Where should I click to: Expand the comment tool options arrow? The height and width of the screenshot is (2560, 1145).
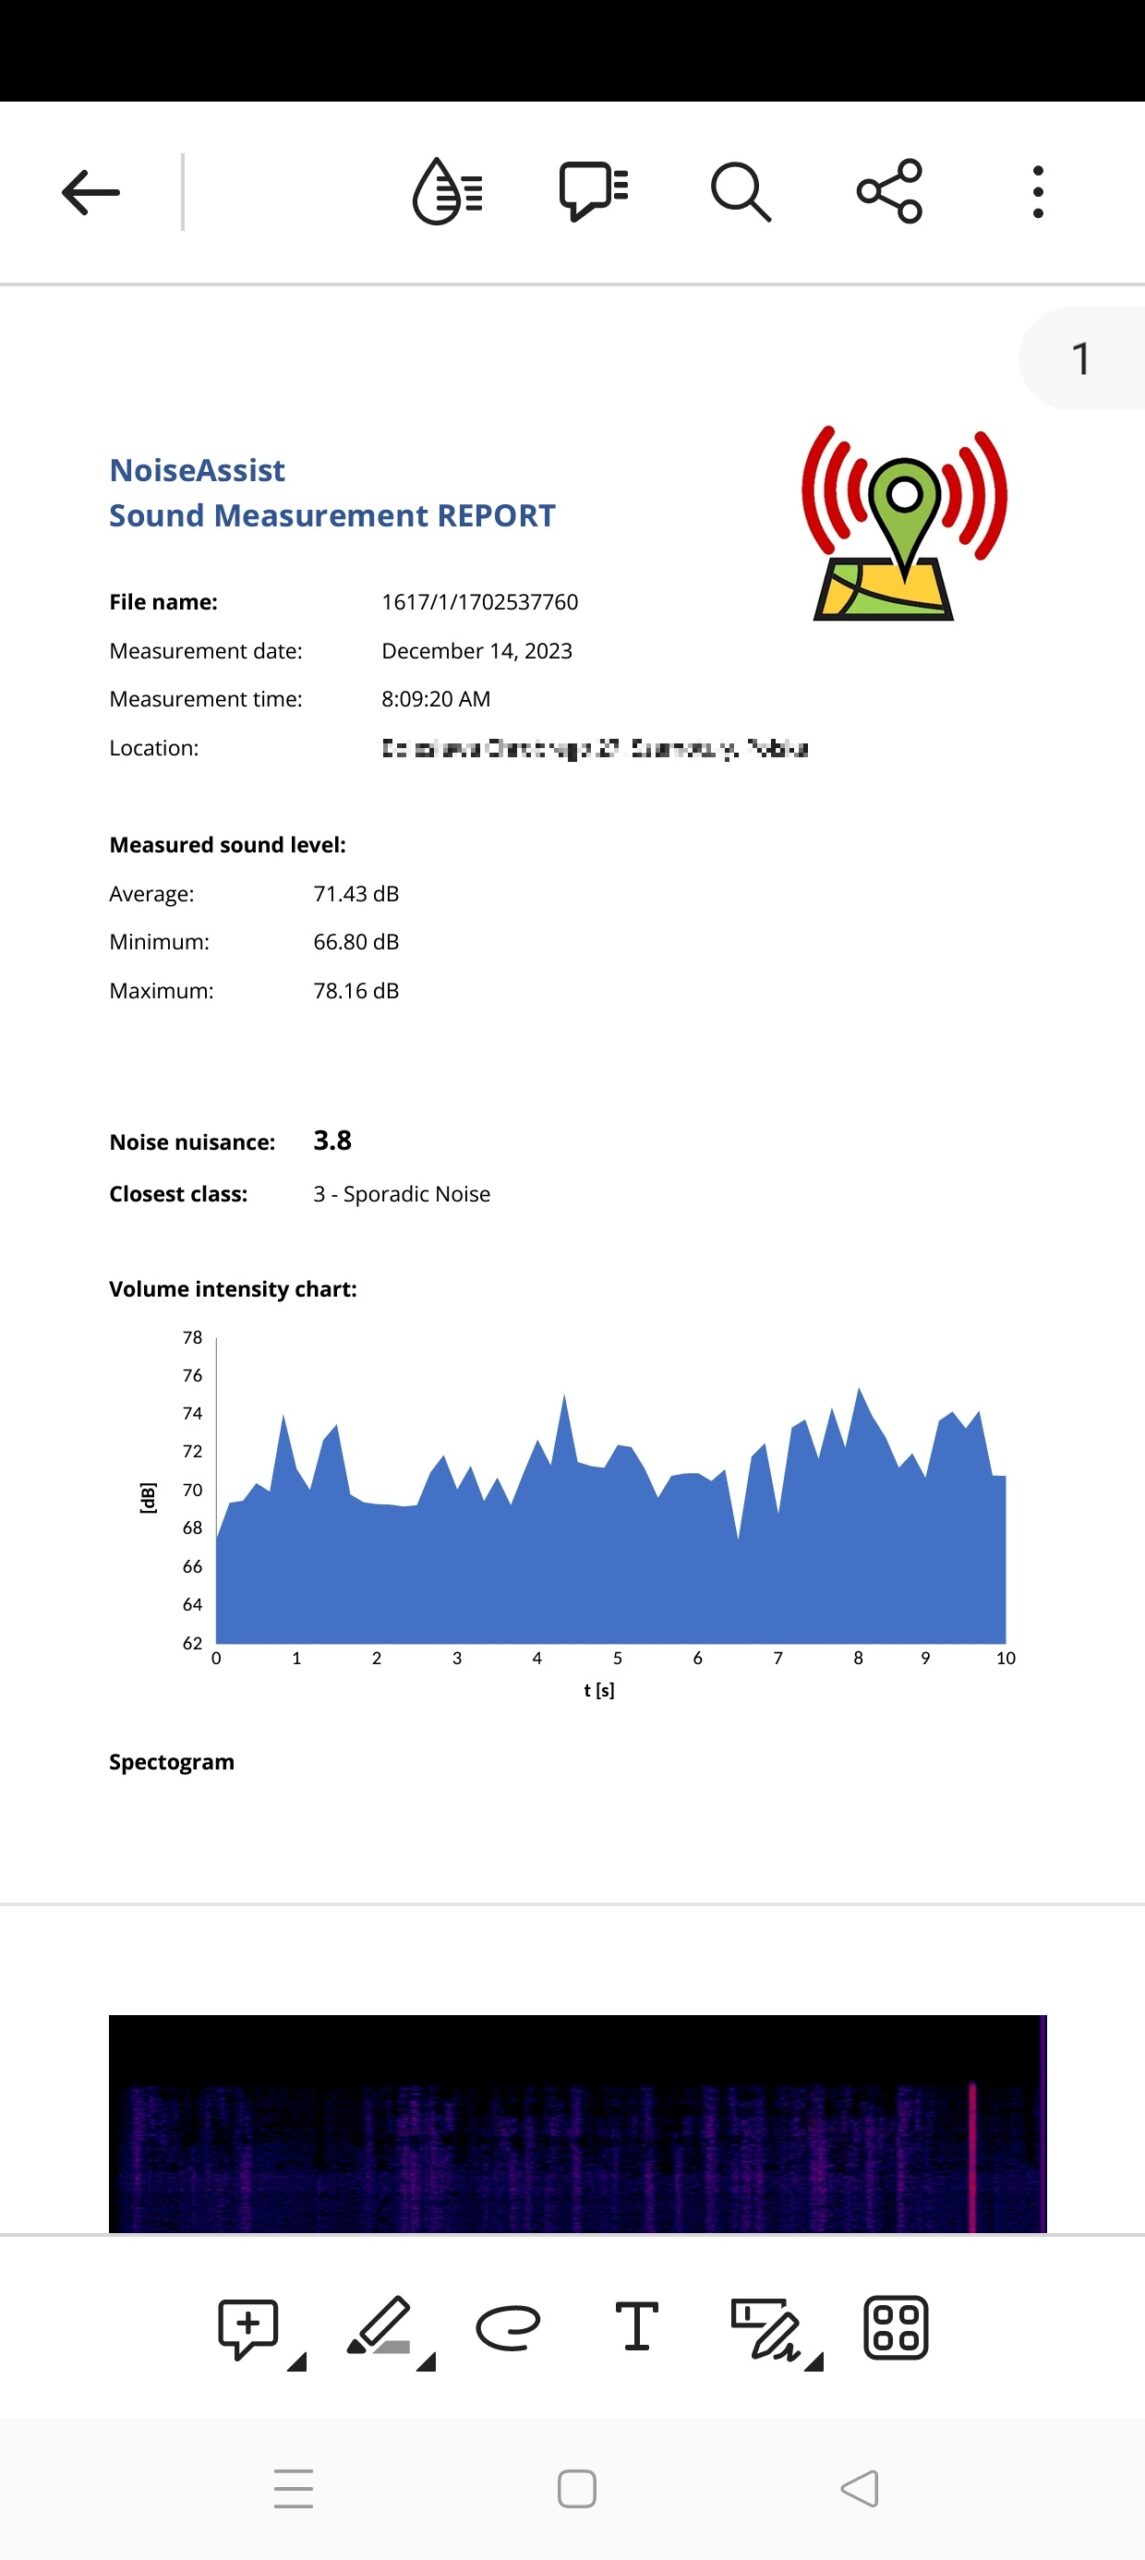(x=297, y=2363)
